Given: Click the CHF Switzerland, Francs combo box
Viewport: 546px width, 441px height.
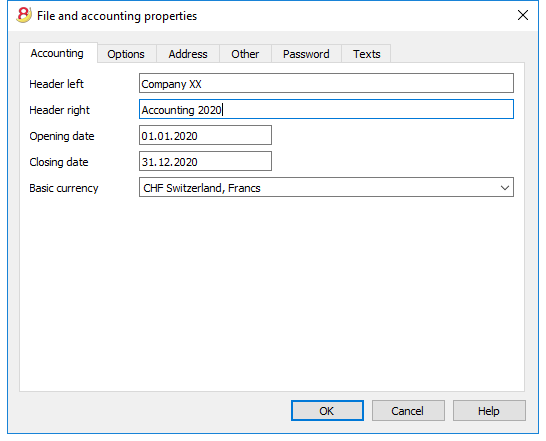Looking at the screenshot, I should [326, 187].
